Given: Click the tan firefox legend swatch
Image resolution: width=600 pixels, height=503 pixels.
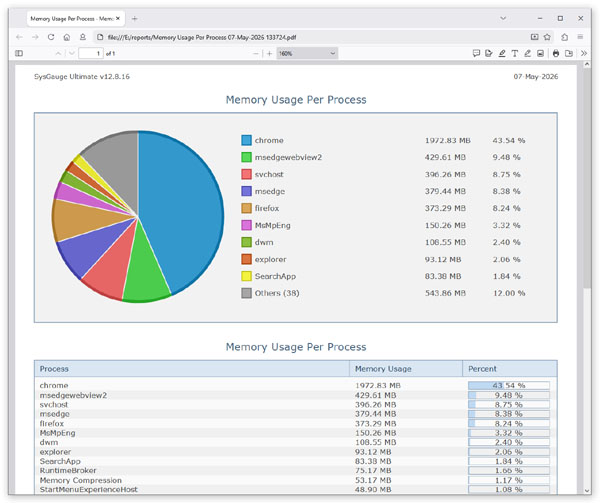Looking at the screenshot, I should click(x=246, y=208).
